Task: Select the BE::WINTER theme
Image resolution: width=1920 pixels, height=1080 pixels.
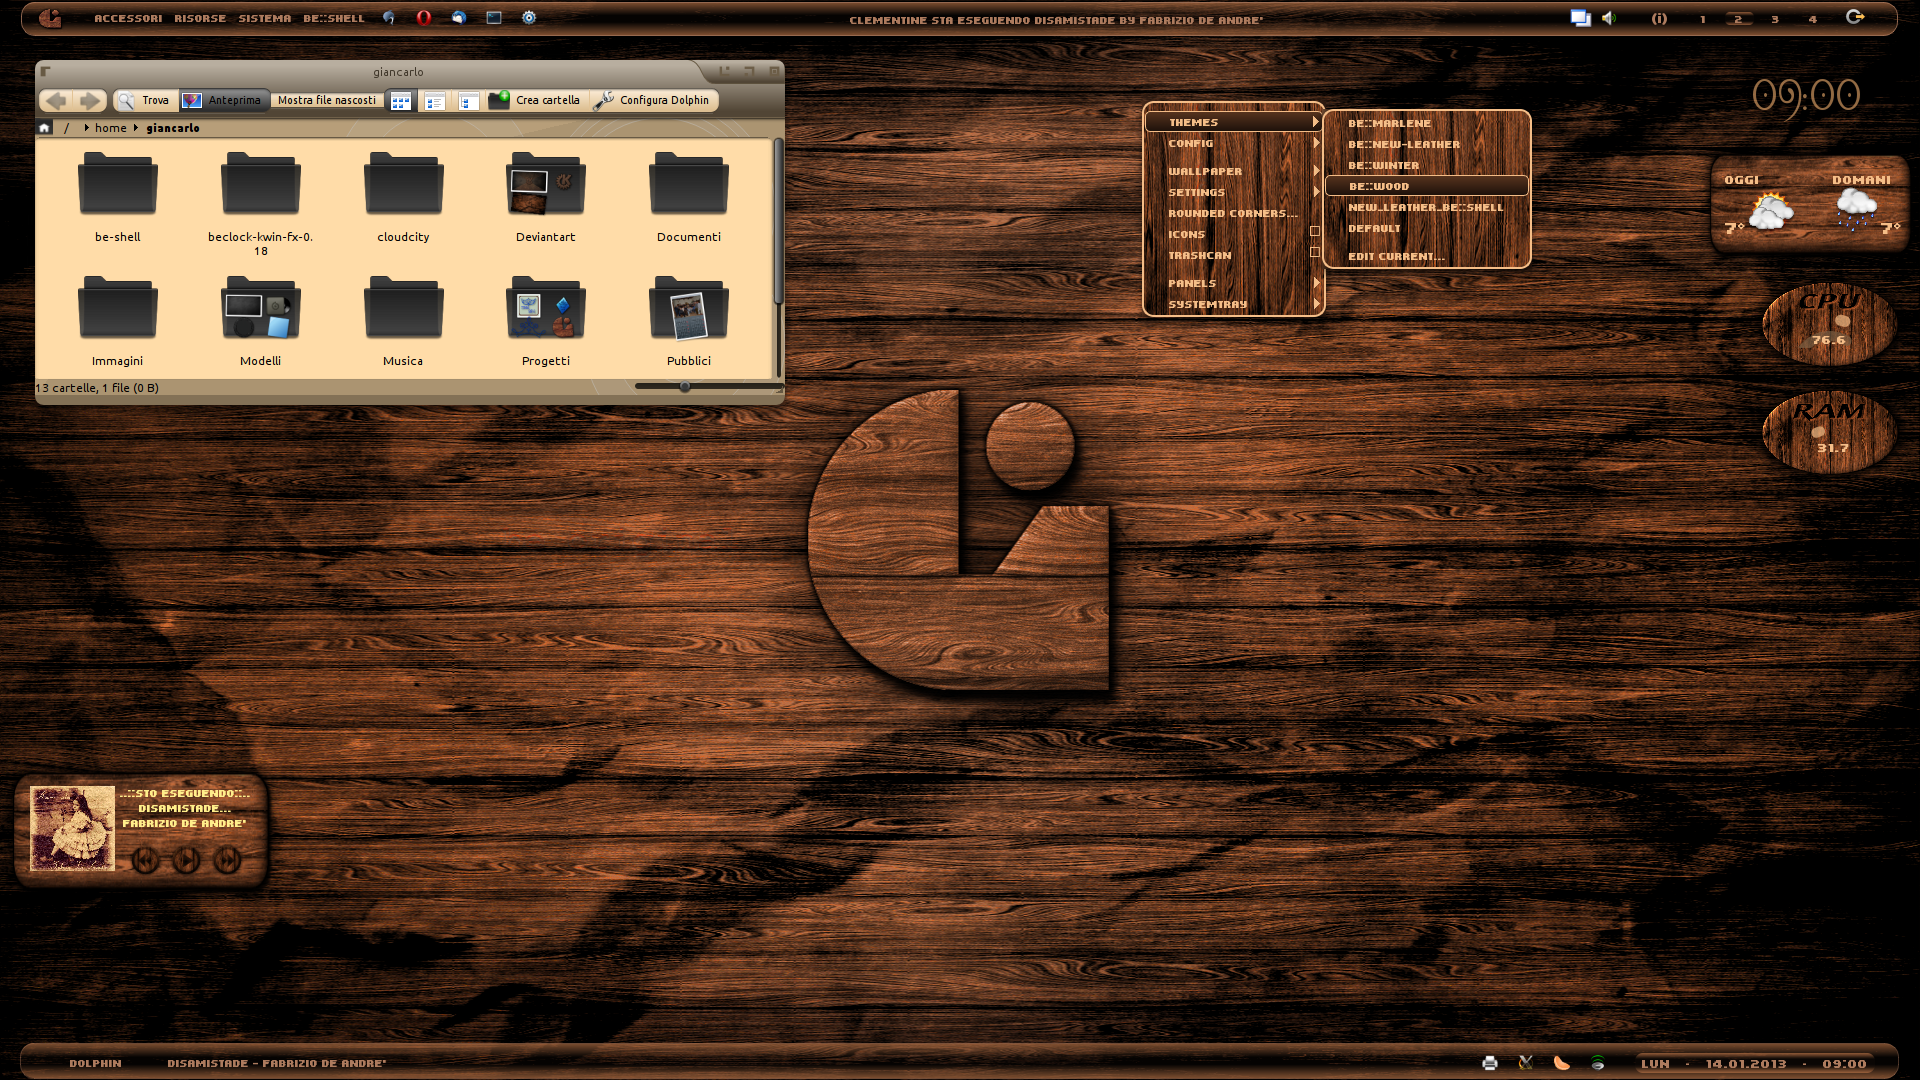Action: pos(1427,165)
